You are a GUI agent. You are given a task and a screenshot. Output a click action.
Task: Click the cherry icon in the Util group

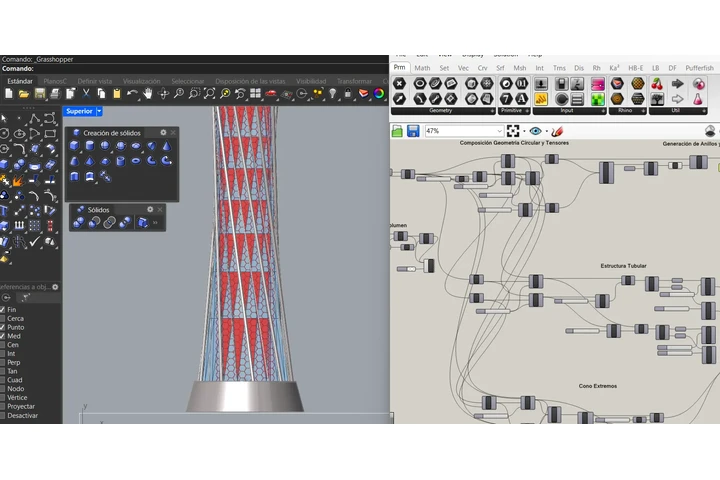[x=656, y=84]
